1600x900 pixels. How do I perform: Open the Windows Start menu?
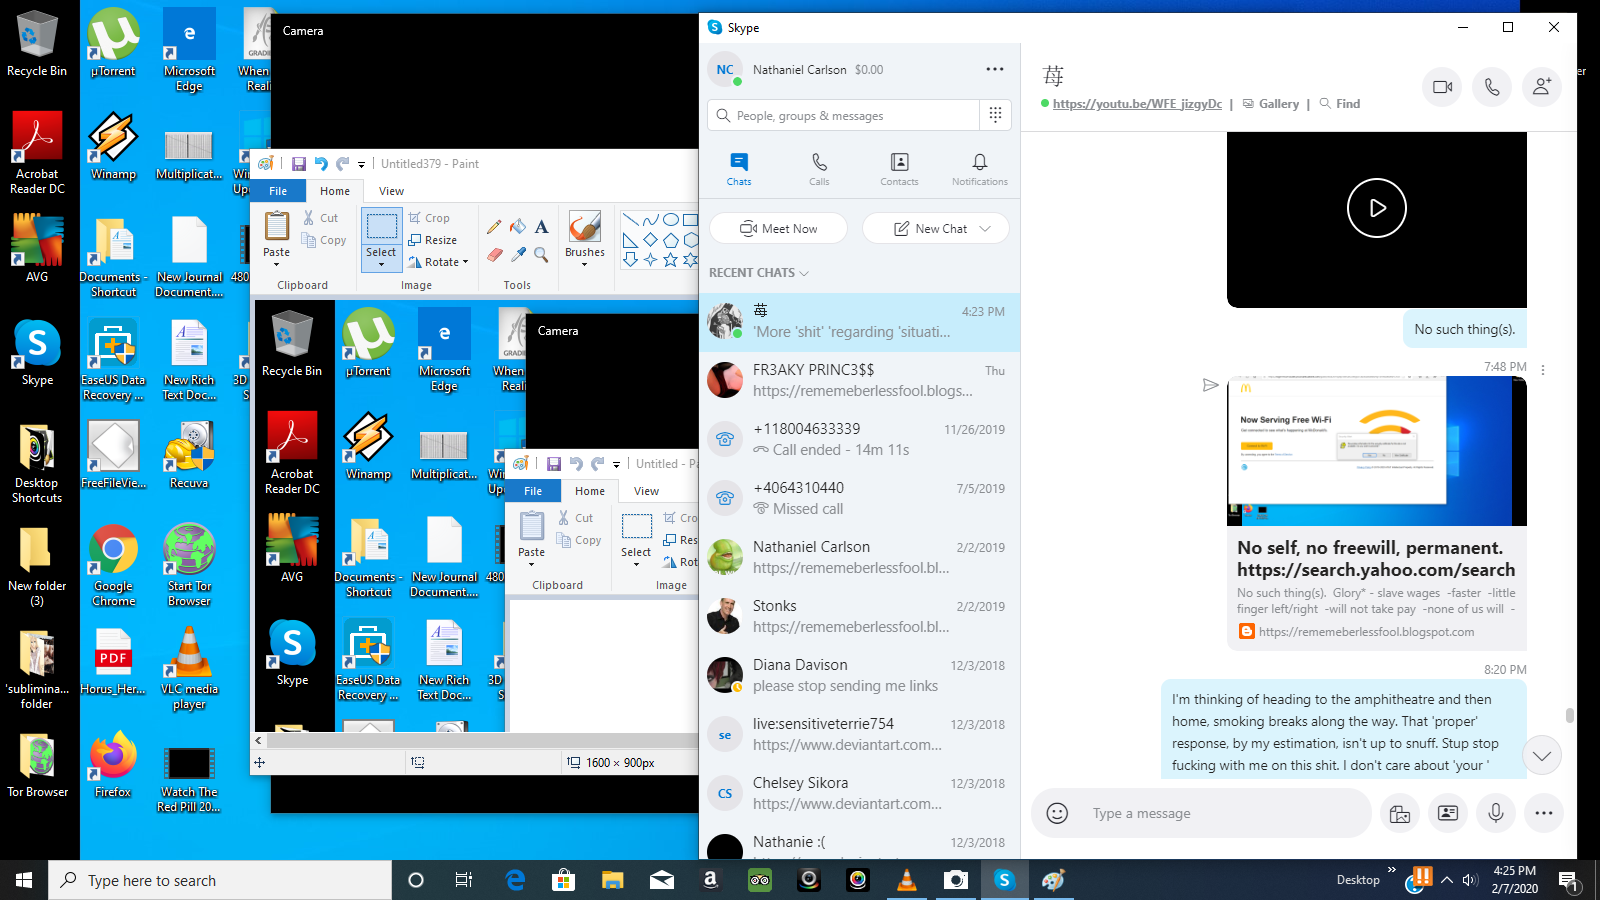pyautogui.click(x=24, y=880)
